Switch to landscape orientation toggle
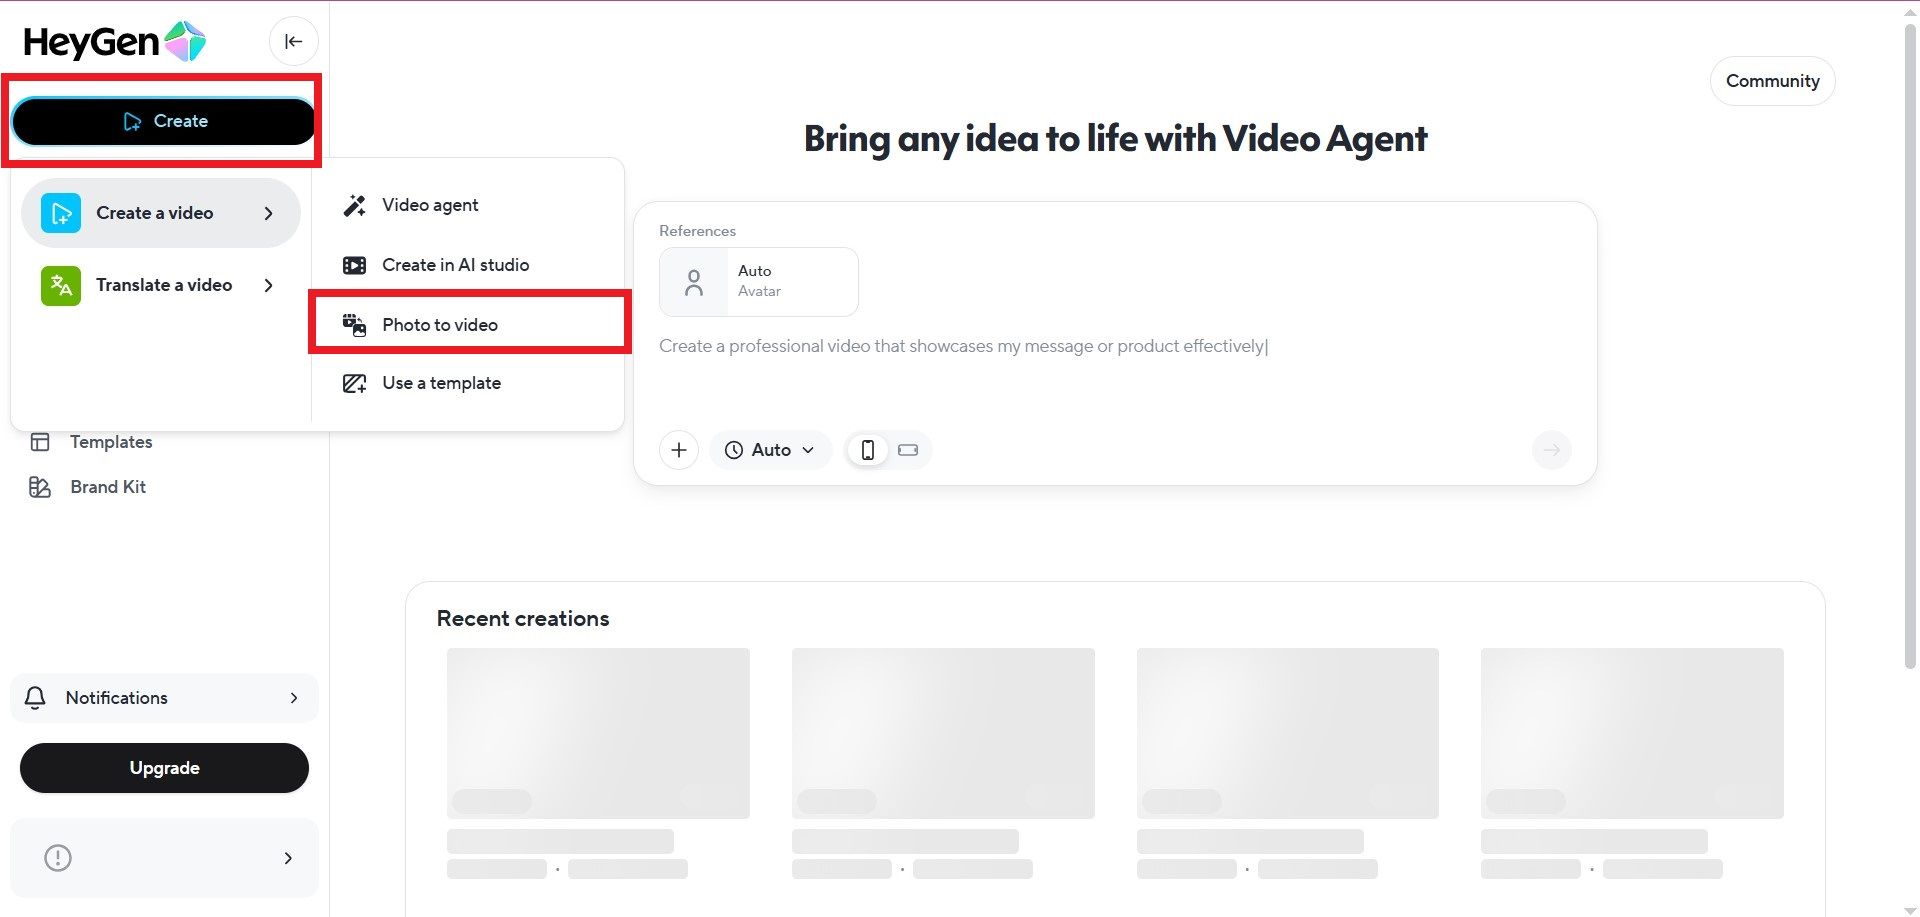This screenshot has height=917, width=1920. [x=908, y=450]
